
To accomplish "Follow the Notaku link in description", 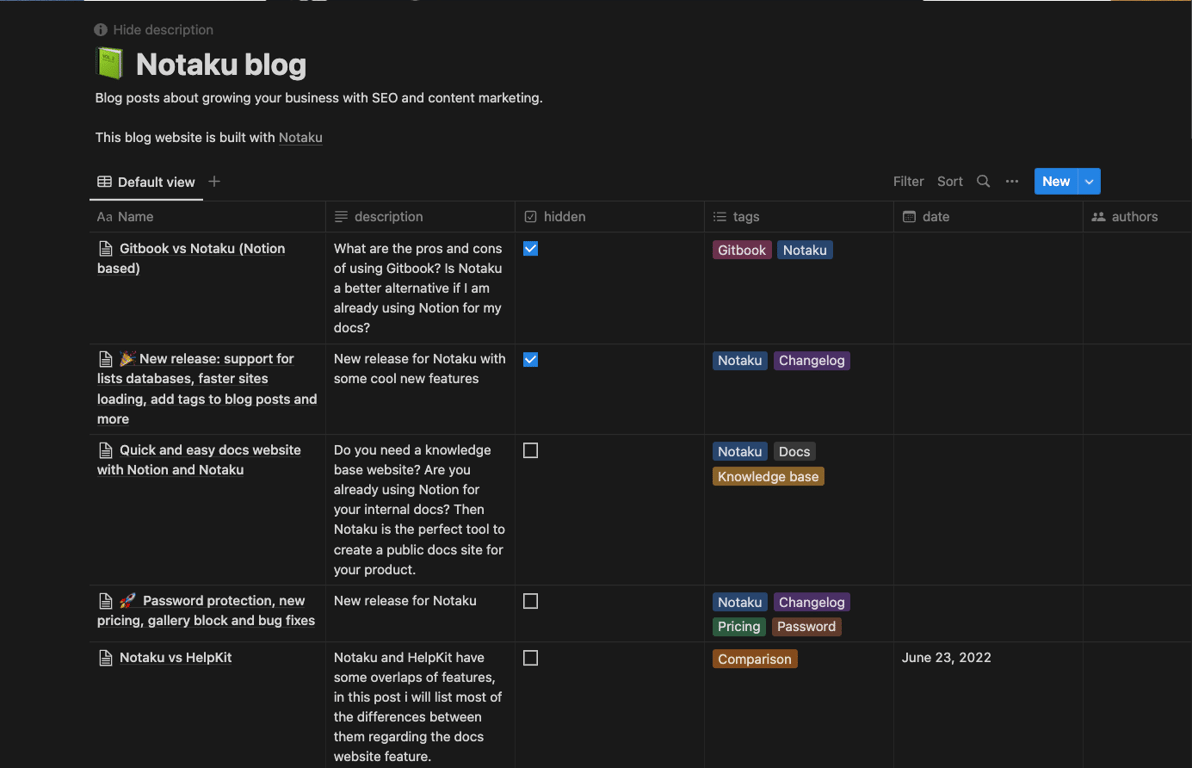I will pos(300,138).
